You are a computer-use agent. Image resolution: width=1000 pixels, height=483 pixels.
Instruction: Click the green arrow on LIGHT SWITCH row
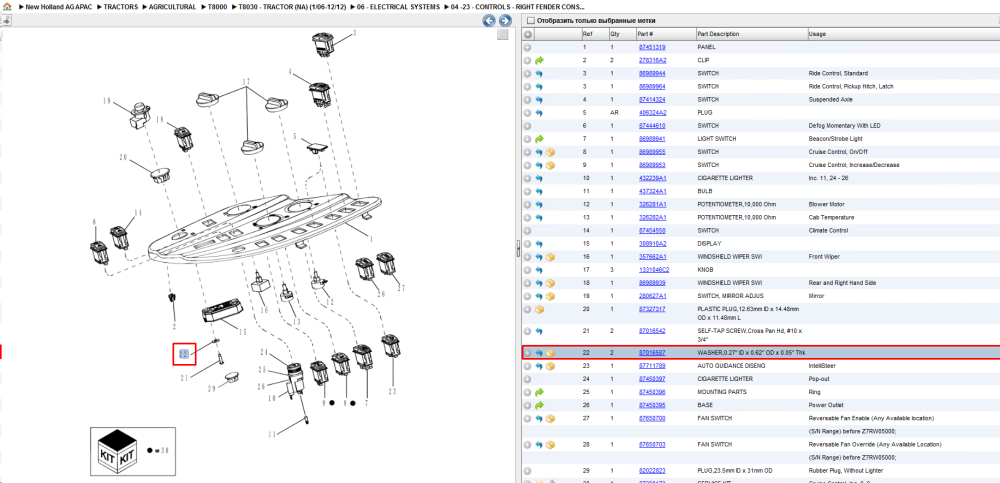pyautogui.click(x=540, y=139)
